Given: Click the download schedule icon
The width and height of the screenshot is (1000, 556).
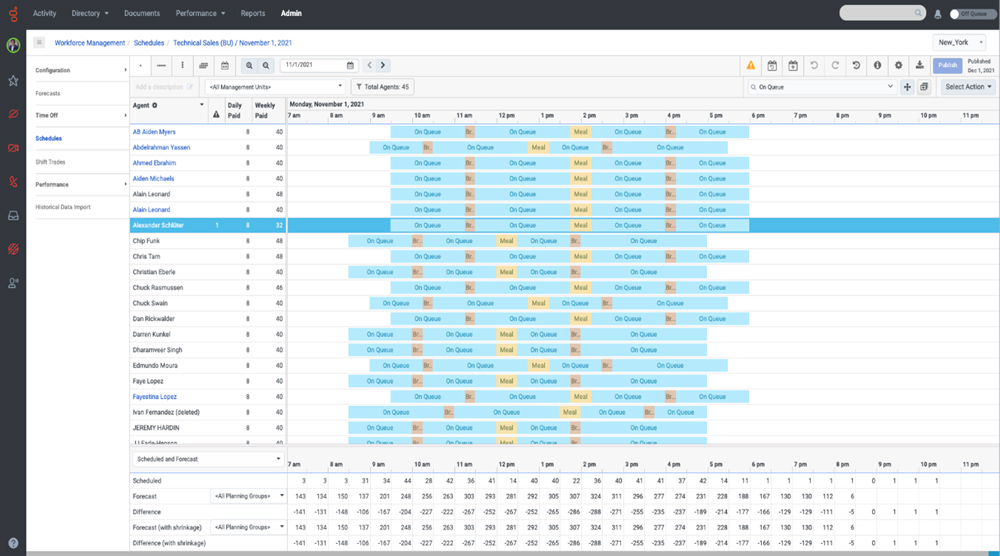Looking at the screenshot, I should click(919, 65).
